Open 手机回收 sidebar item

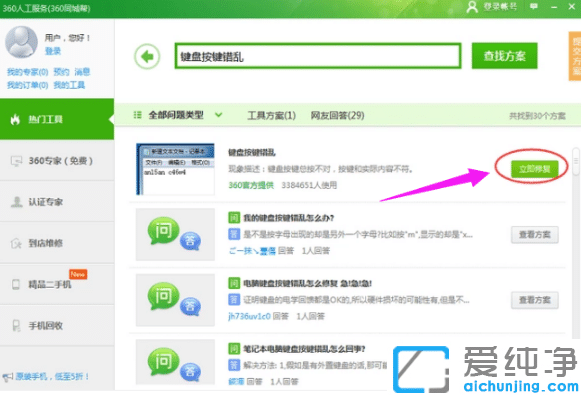(57, 326)
